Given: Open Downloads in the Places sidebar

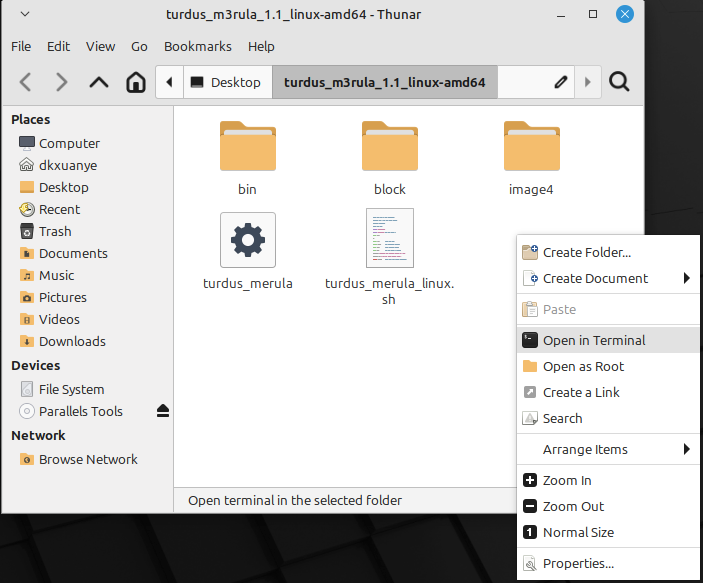Looking at the screenshot, I should [x=71, y=341].
